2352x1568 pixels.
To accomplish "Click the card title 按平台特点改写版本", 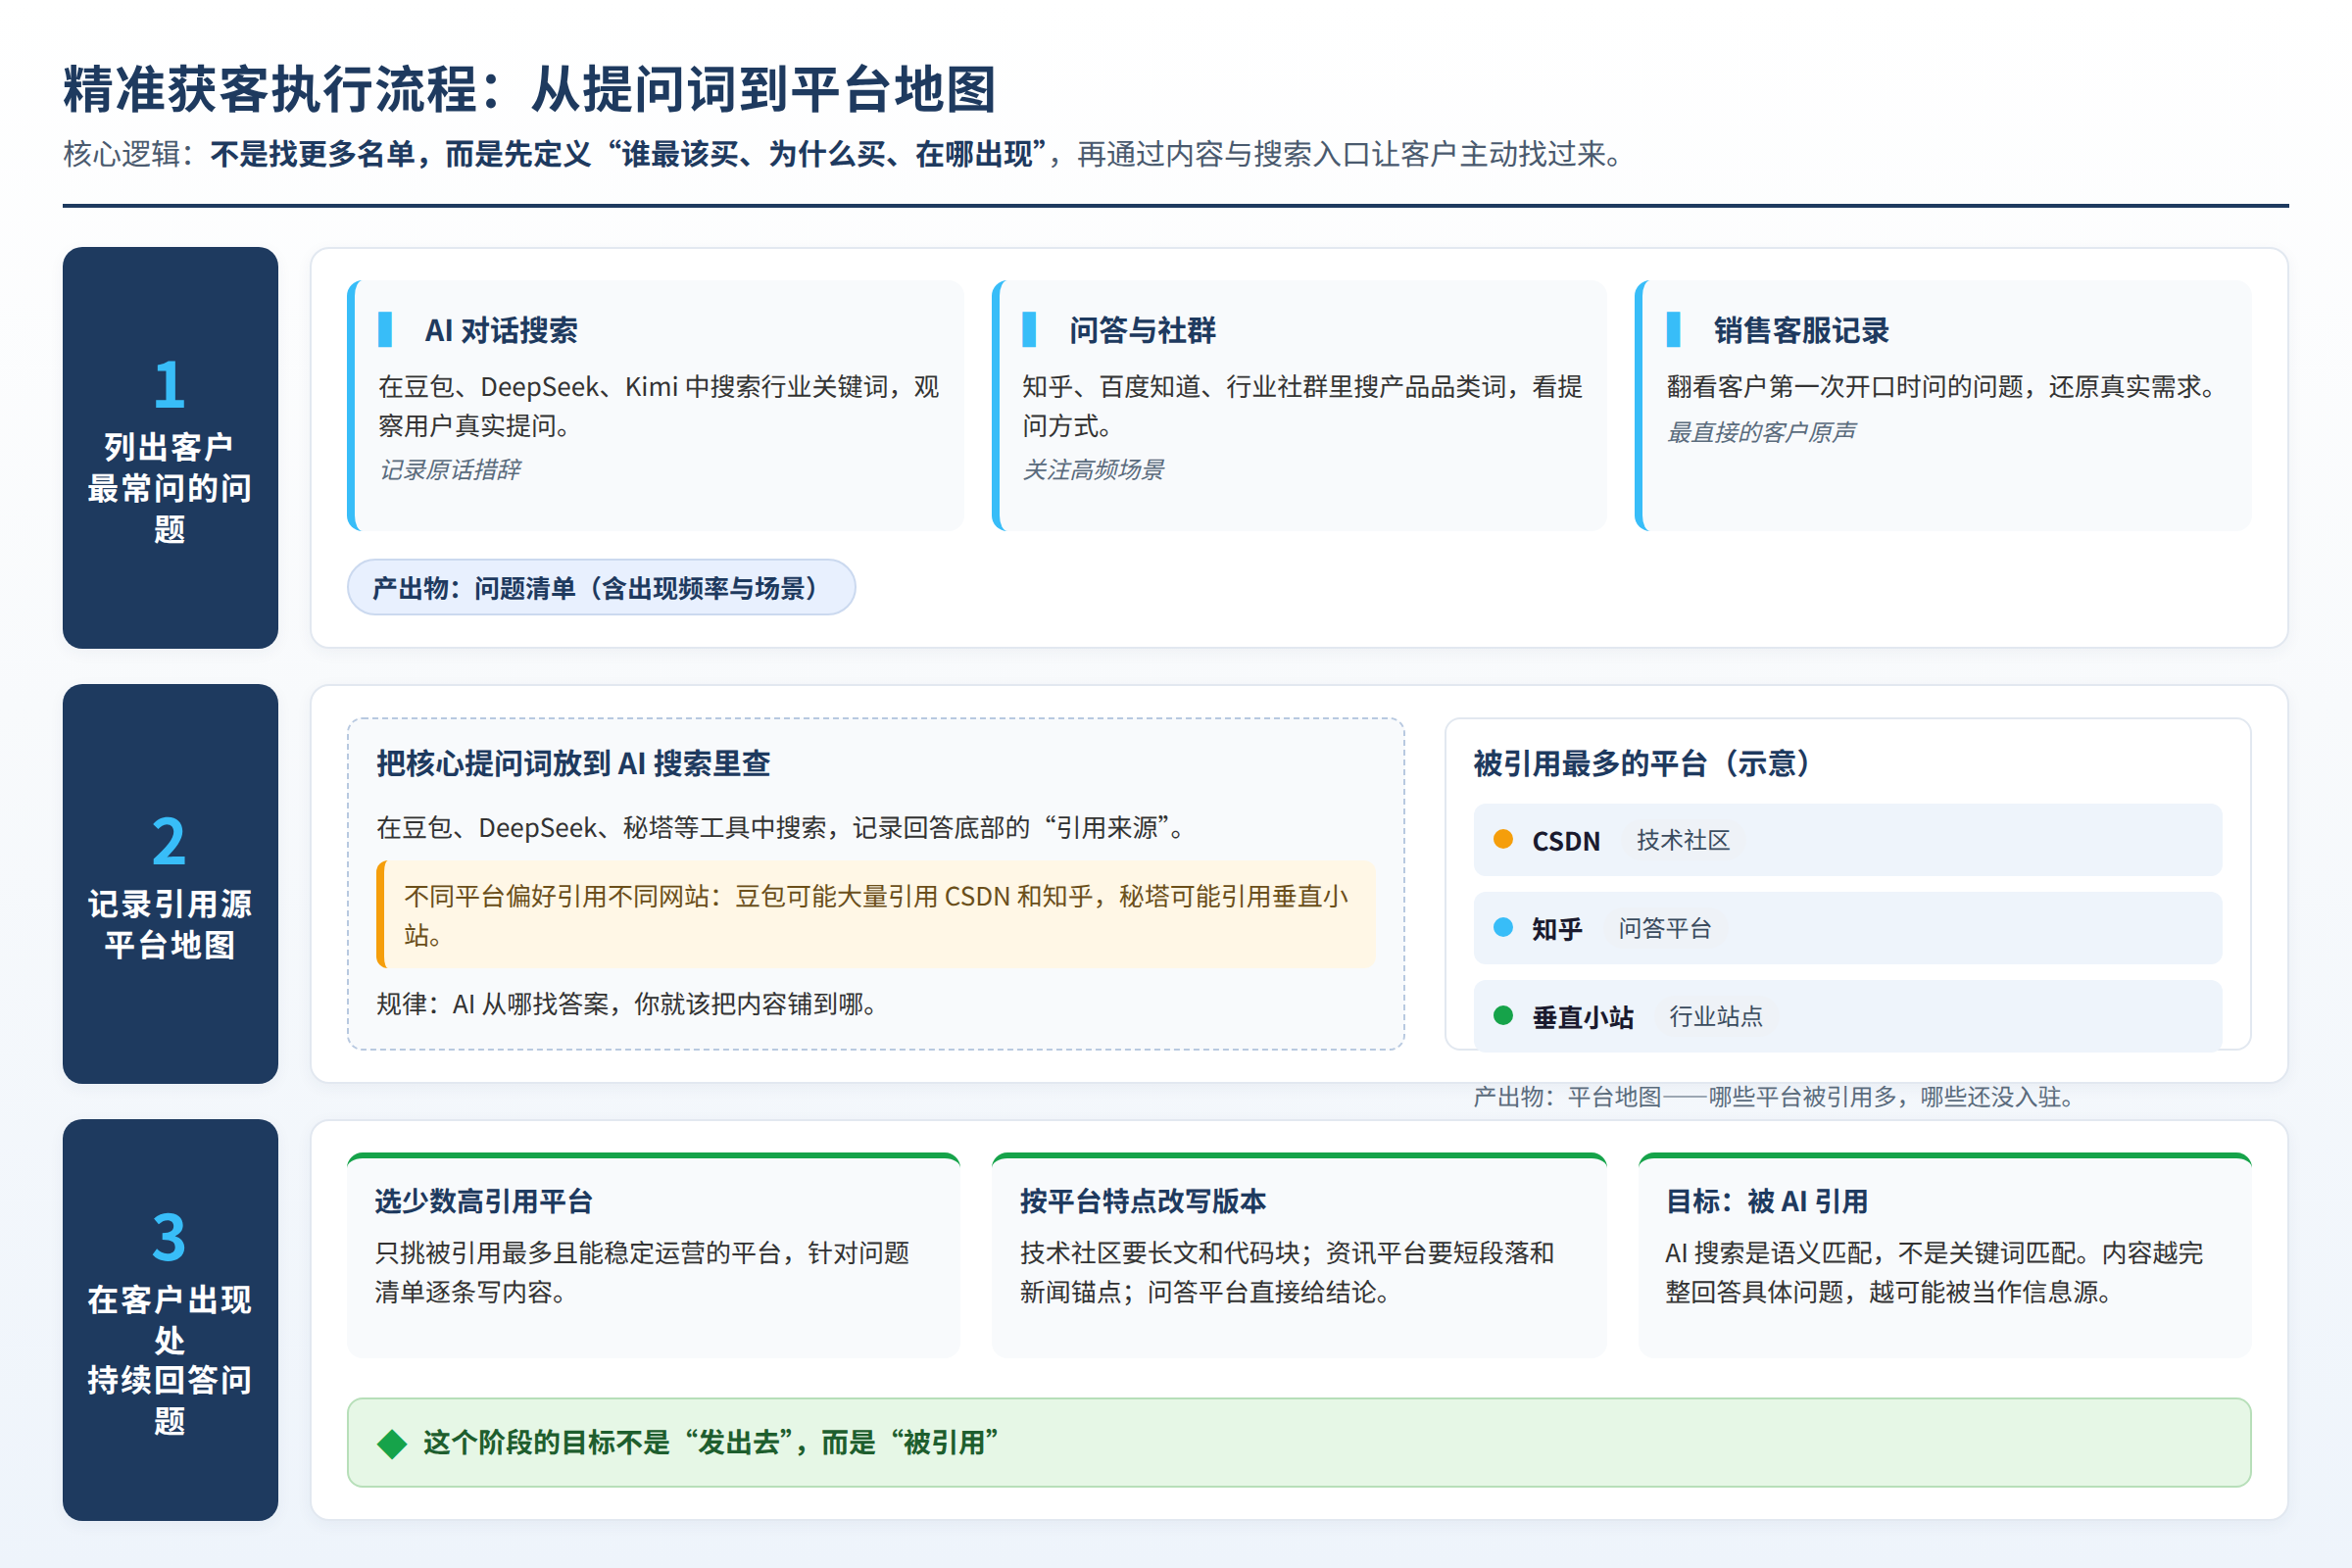I will coord(1143,1201).
